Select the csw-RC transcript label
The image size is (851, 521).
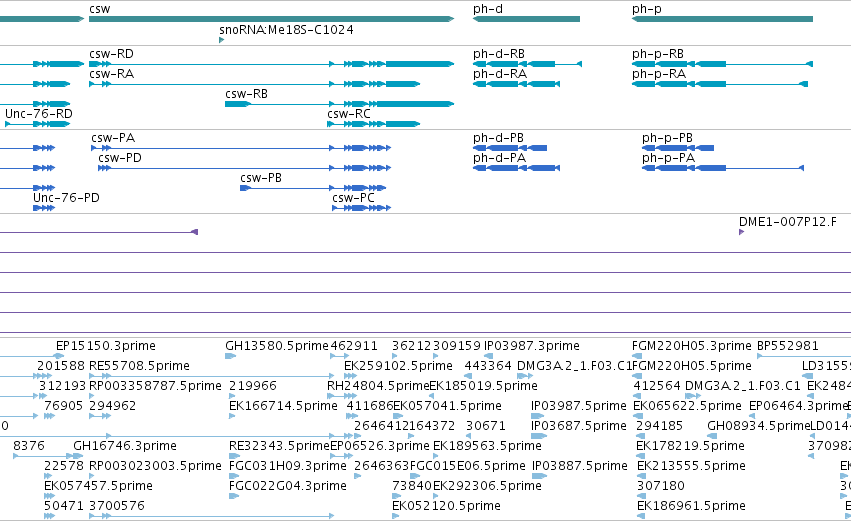pos(348,114)
